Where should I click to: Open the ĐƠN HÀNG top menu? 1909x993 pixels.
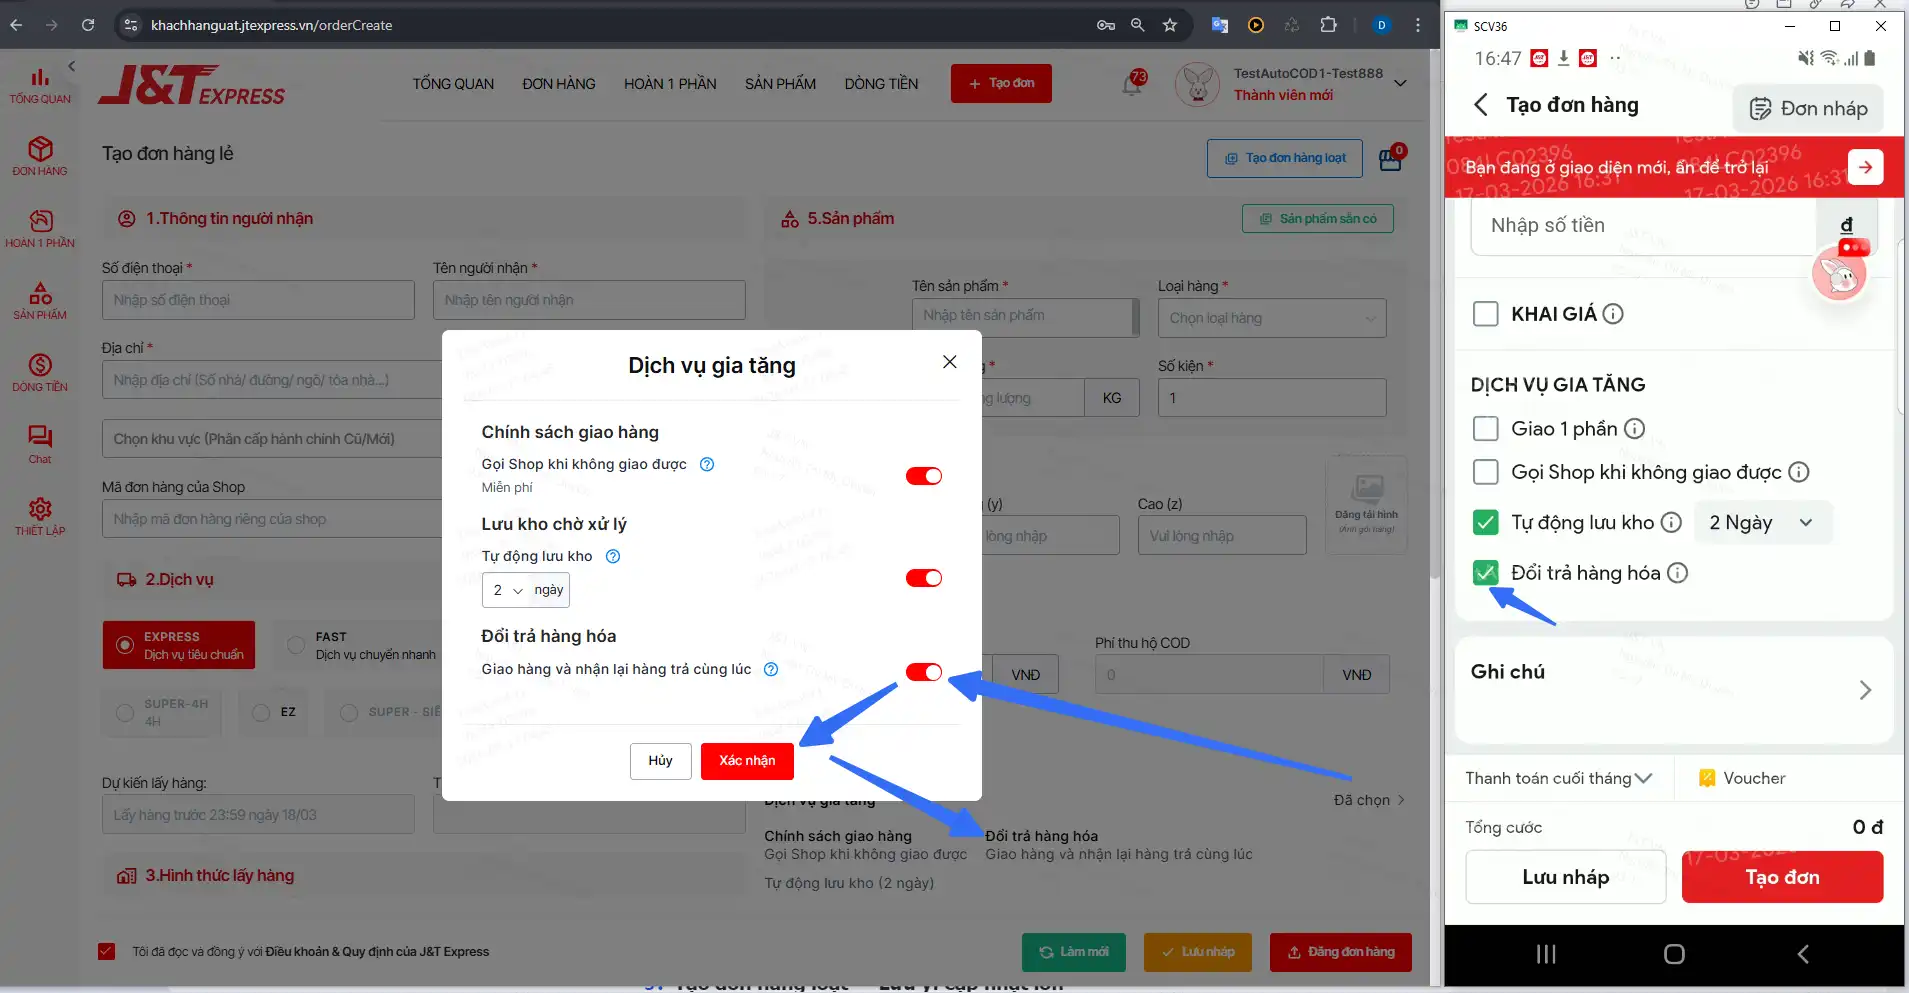pyautogui.click(x=558, y=84)
